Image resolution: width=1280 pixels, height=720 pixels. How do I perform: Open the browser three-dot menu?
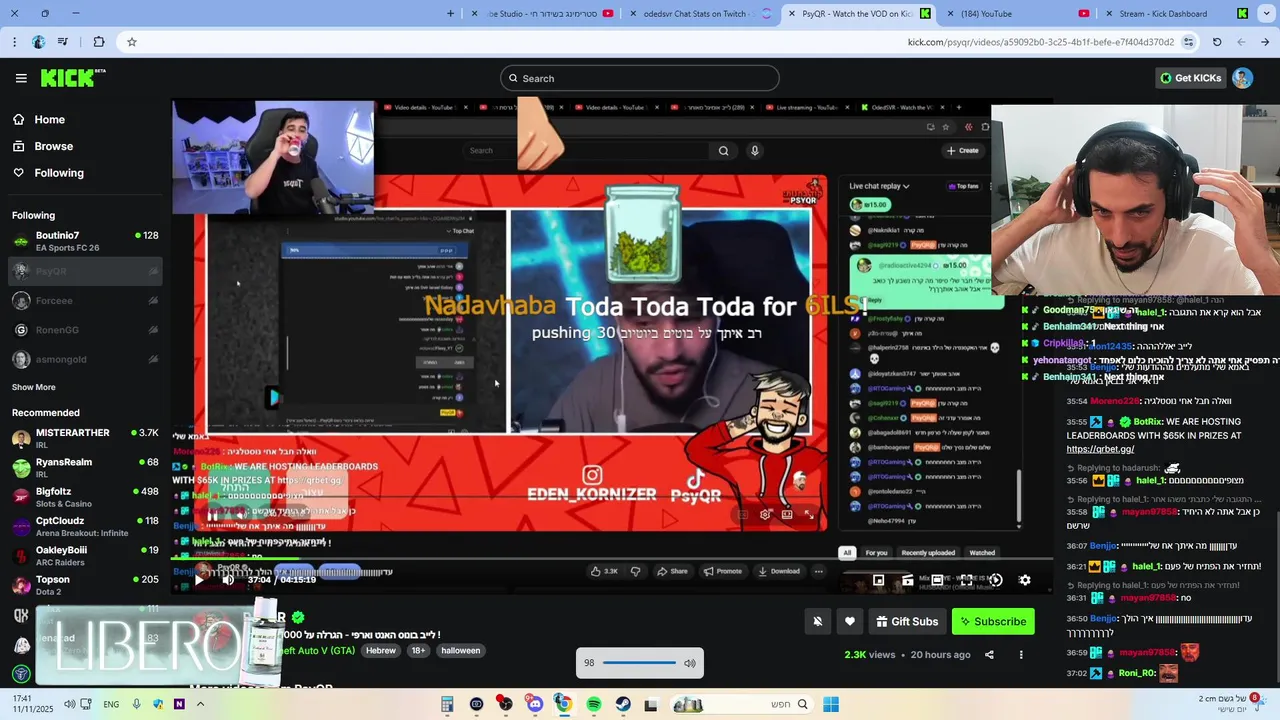click(14, 42)
